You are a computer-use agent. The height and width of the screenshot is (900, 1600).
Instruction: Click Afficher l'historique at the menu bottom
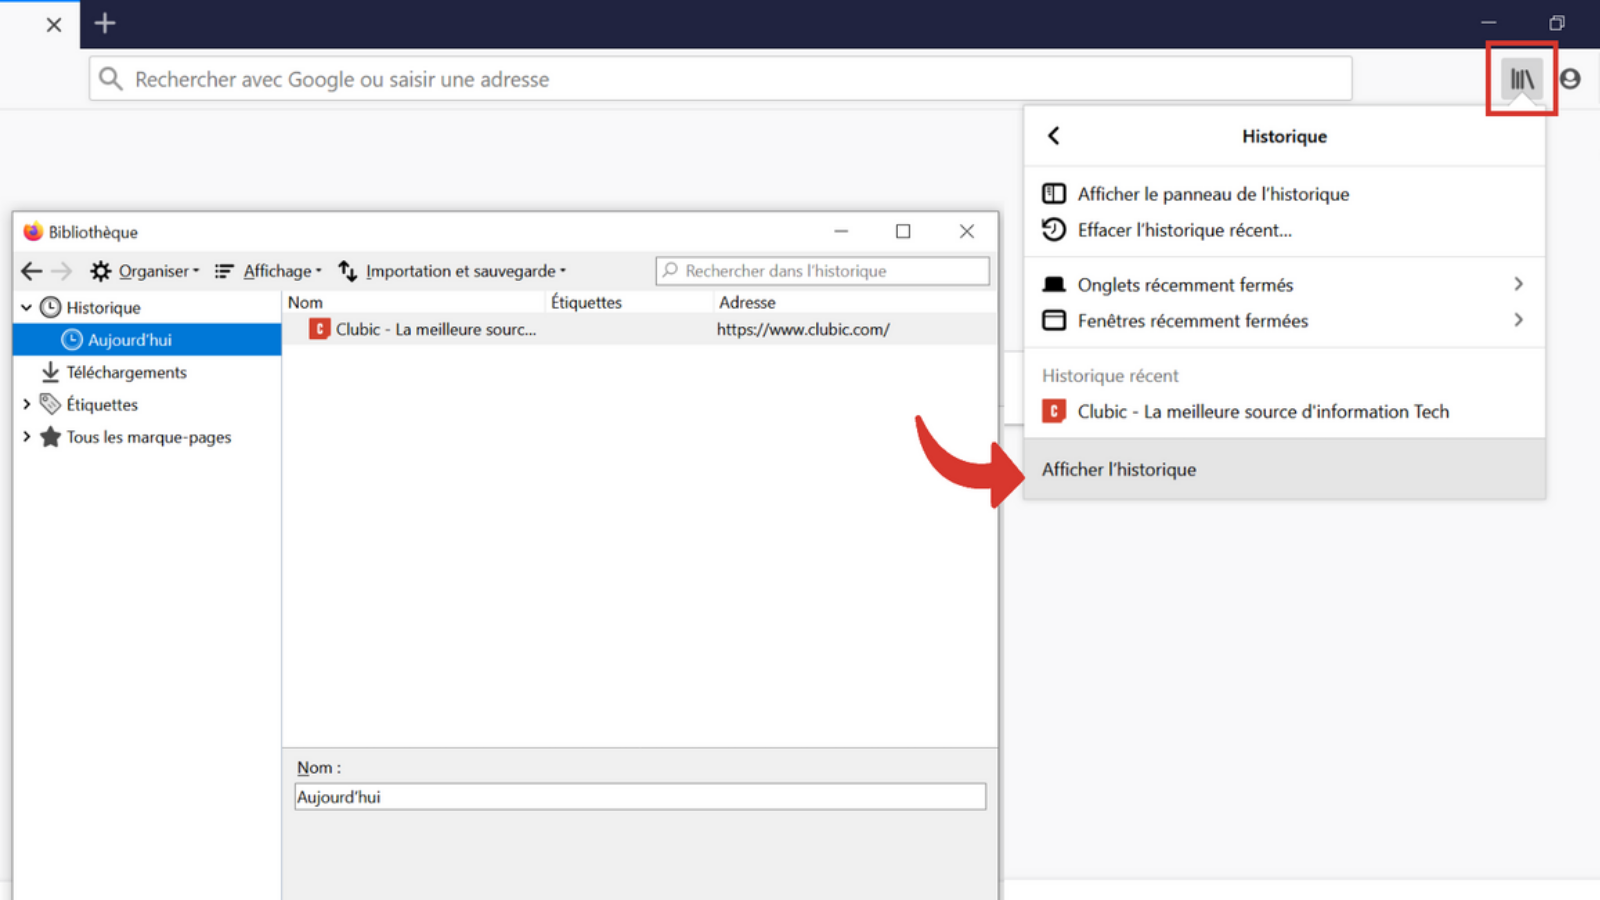tap(1119, 469)
